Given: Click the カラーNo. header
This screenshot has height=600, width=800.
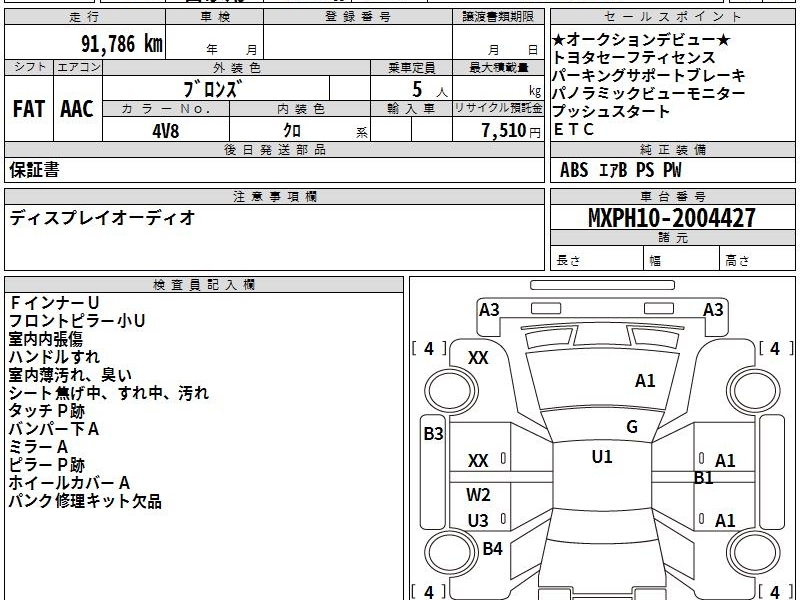Looking at the screenshot, I should click(x=166, y=109).
